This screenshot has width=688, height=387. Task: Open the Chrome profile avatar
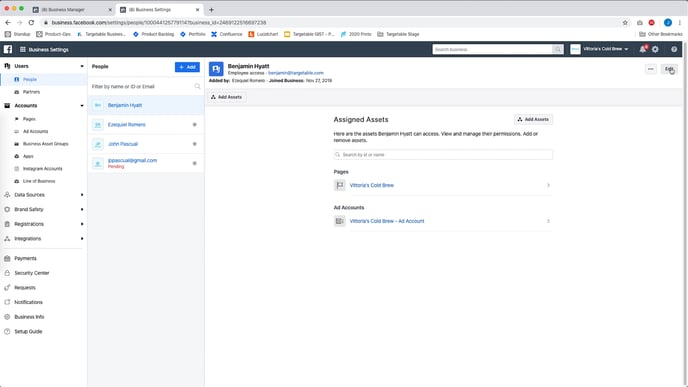(668, 22)
